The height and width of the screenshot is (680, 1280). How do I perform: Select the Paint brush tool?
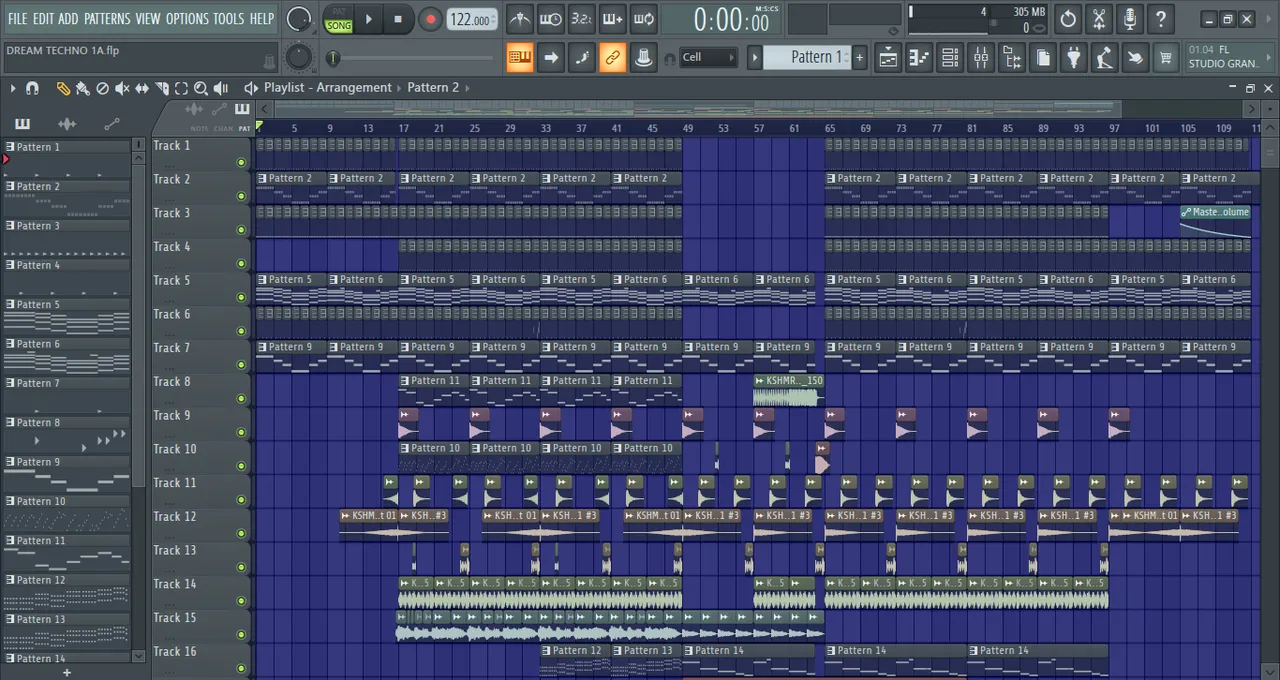click(82, 88)
